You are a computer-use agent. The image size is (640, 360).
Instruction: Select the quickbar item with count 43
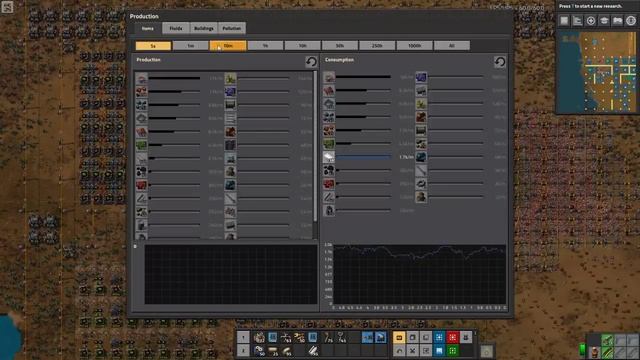pyautogui.click(x=341, y=337)
